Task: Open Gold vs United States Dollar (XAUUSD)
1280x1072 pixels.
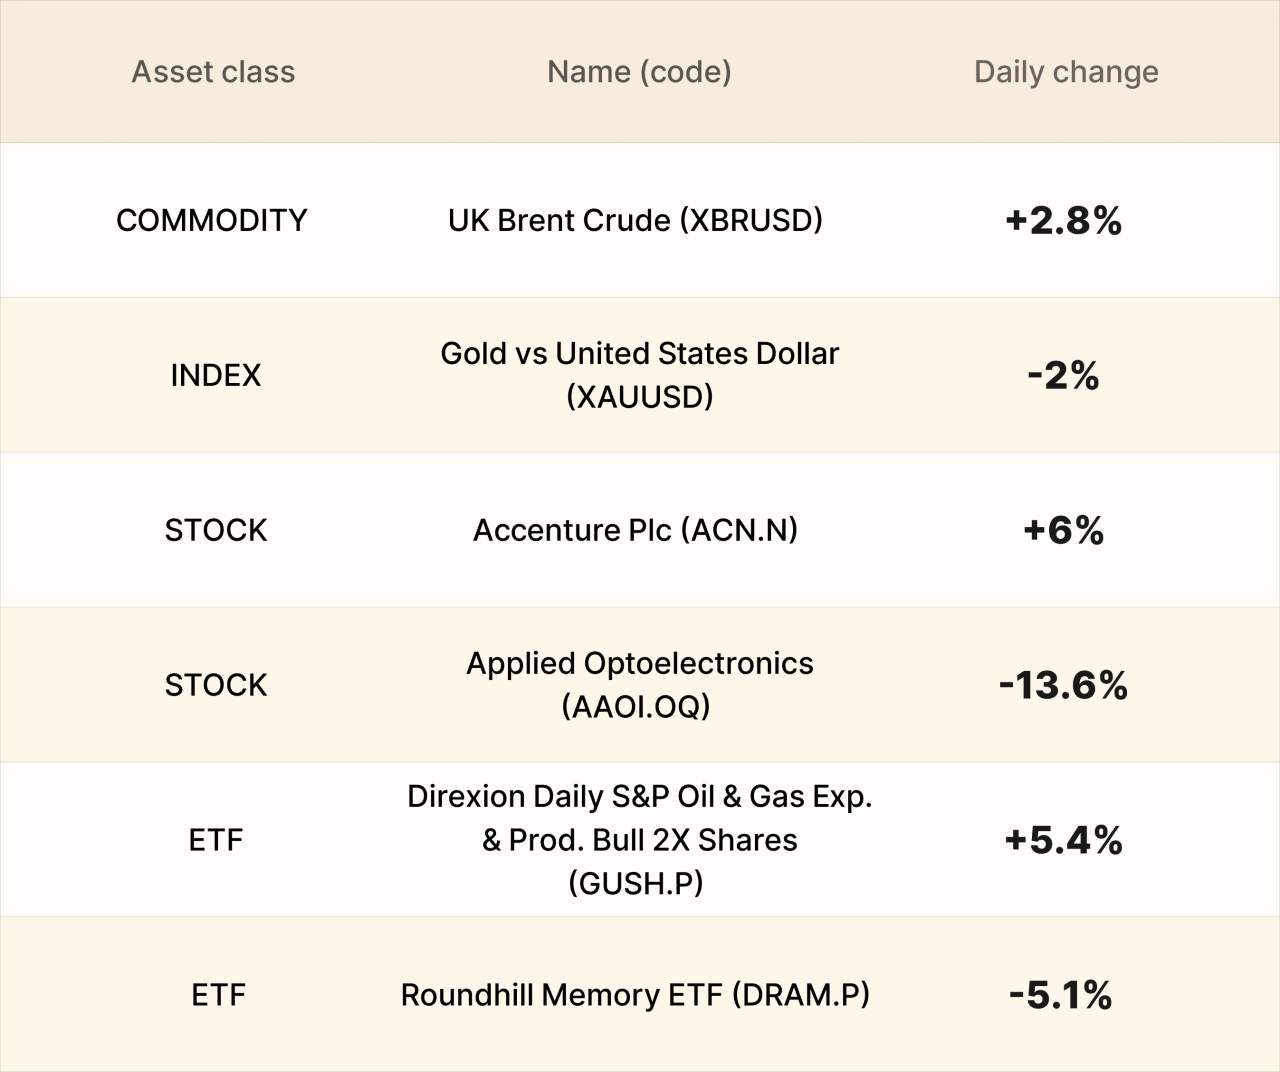Action: [640, 375]
